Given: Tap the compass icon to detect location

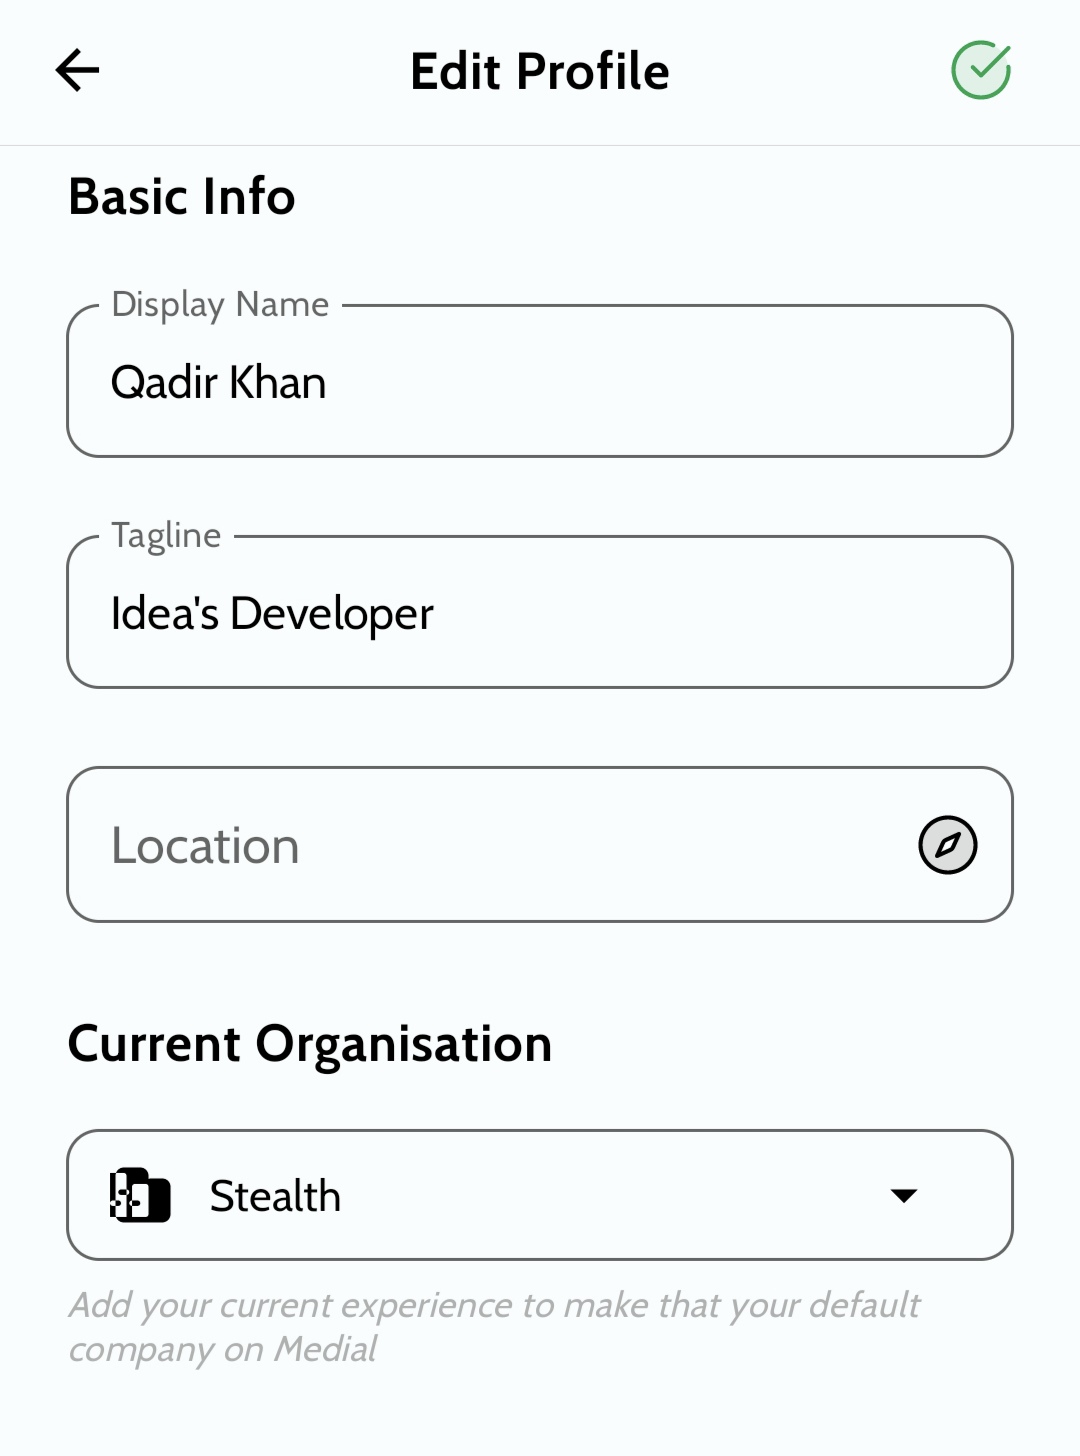Looking at the screenshot, I should (947, 845).
